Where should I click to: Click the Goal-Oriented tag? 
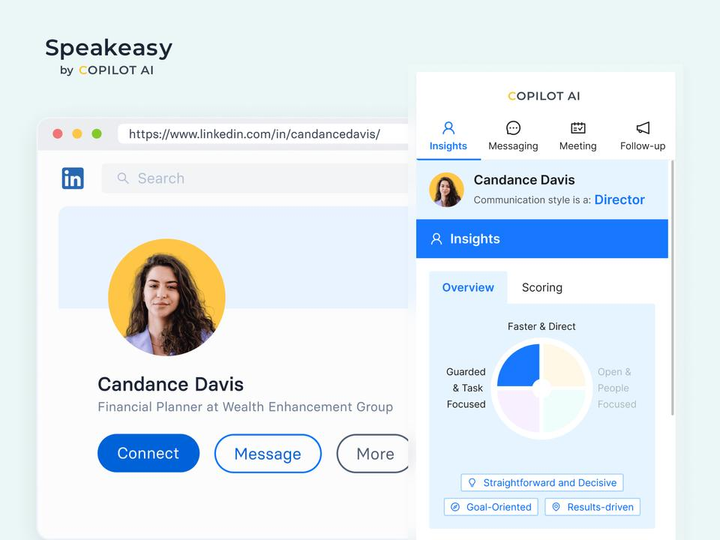pos(491,507)
